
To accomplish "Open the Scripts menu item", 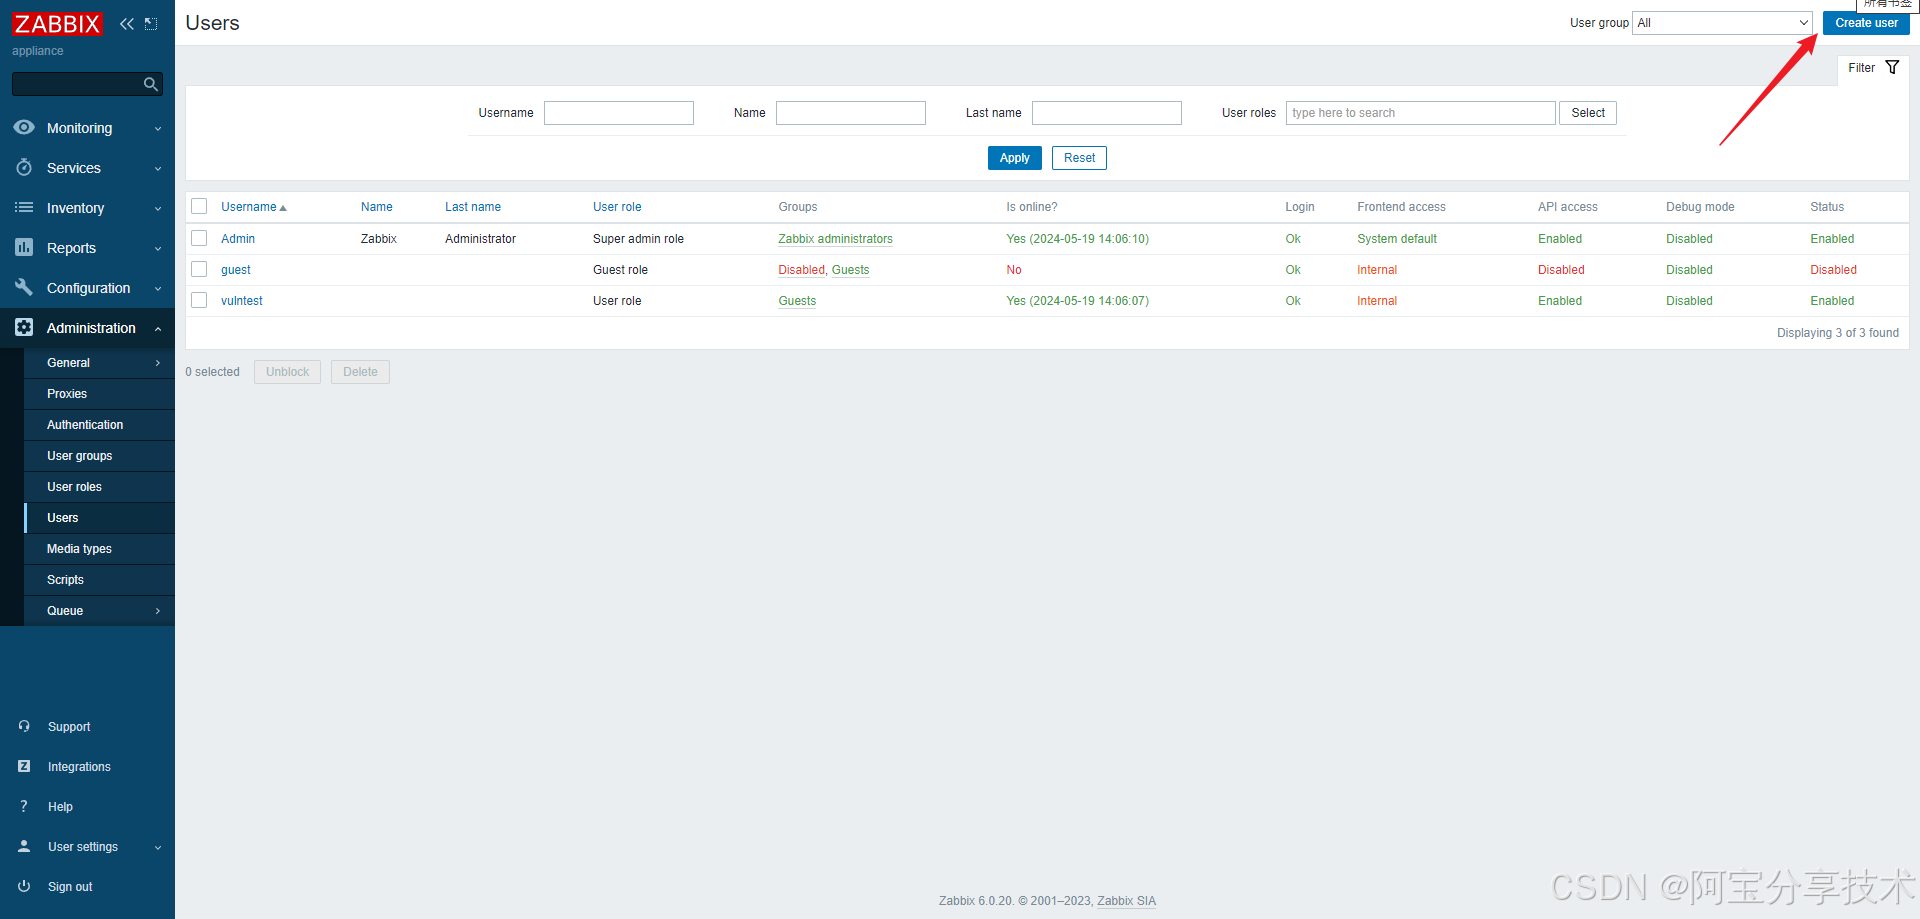I will [x=99, y=580].
